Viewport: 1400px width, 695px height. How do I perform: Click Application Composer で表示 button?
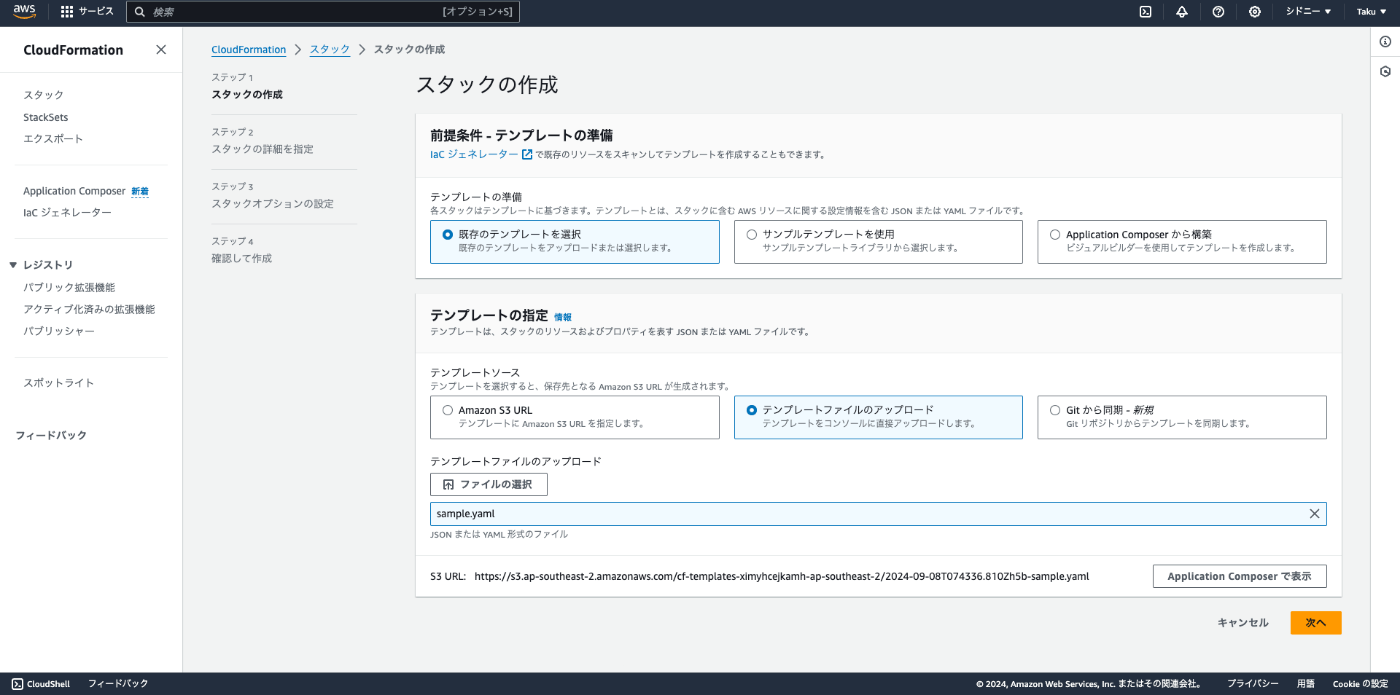[x=1239, y=576]
